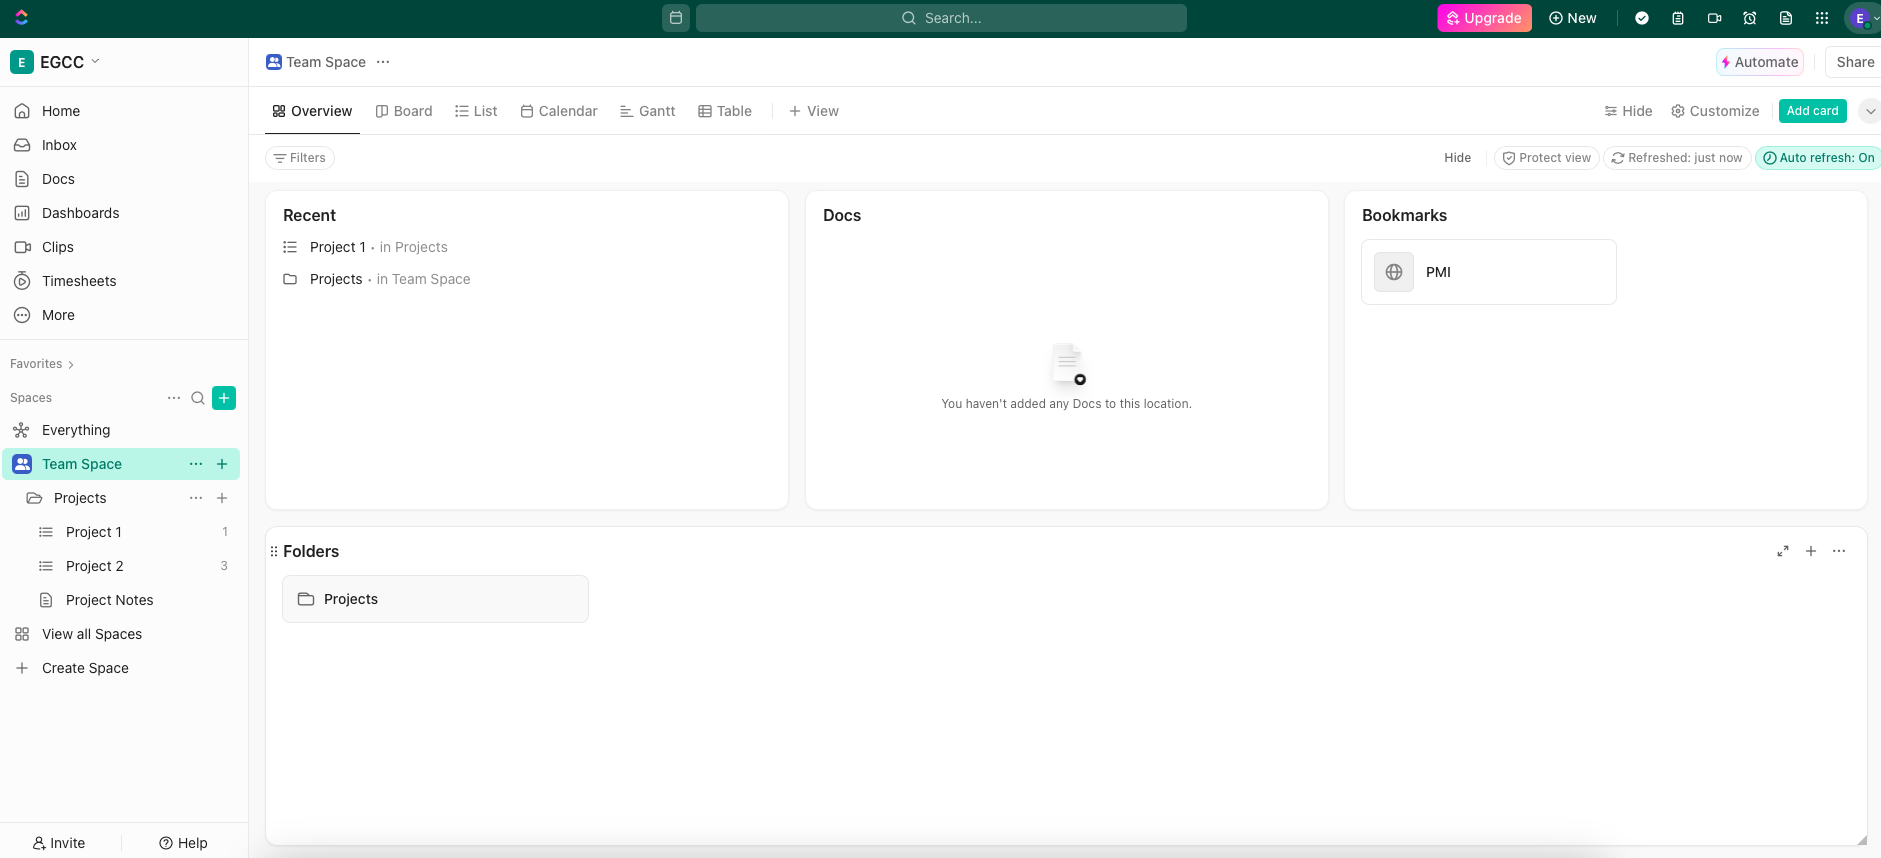Image resolution: width=1881 pixels, height=858 pixels.
Task: Open the apps grid icon in the top bar
Action: 1822,18
